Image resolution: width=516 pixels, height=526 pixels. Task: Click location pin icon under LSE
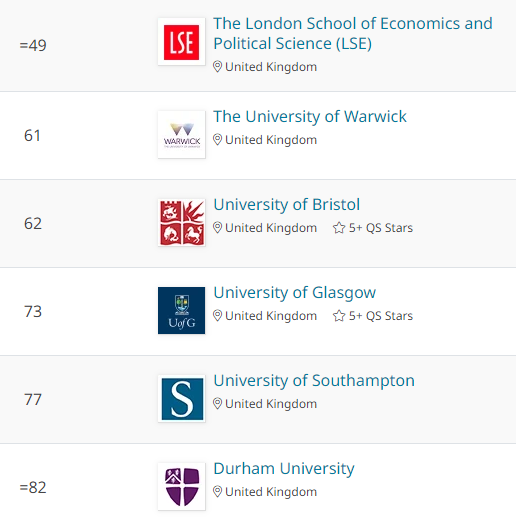click(217, 66)
